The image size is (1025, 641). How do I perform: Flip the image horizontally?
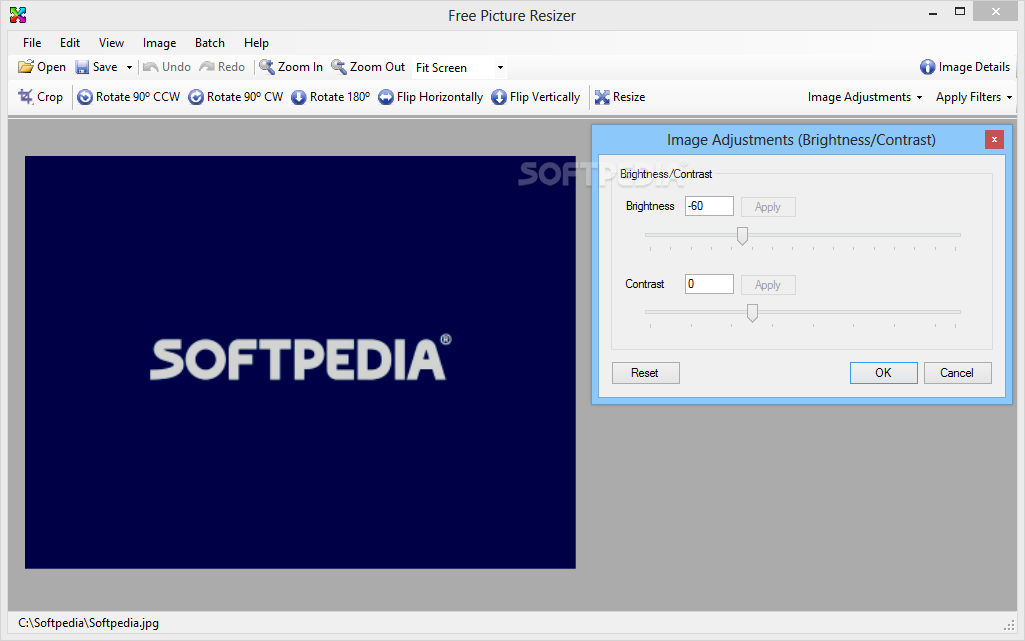pyautogui.click(x=430, y=97)
